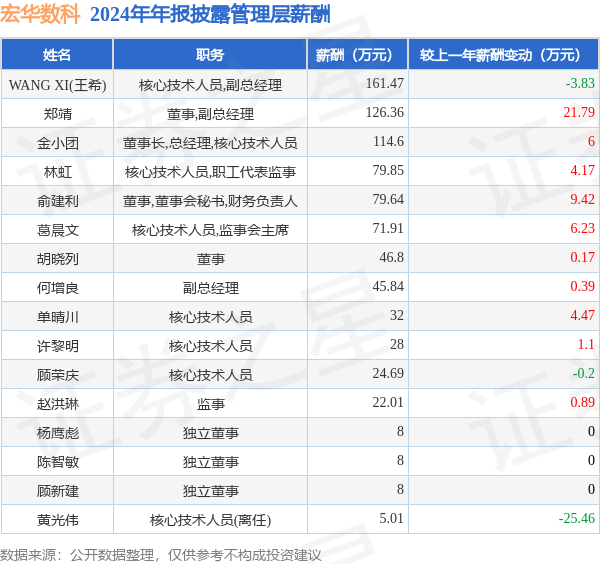Click the 21.79 change value
This screenshot has height=564, width=600.
[x=579, y=112]
